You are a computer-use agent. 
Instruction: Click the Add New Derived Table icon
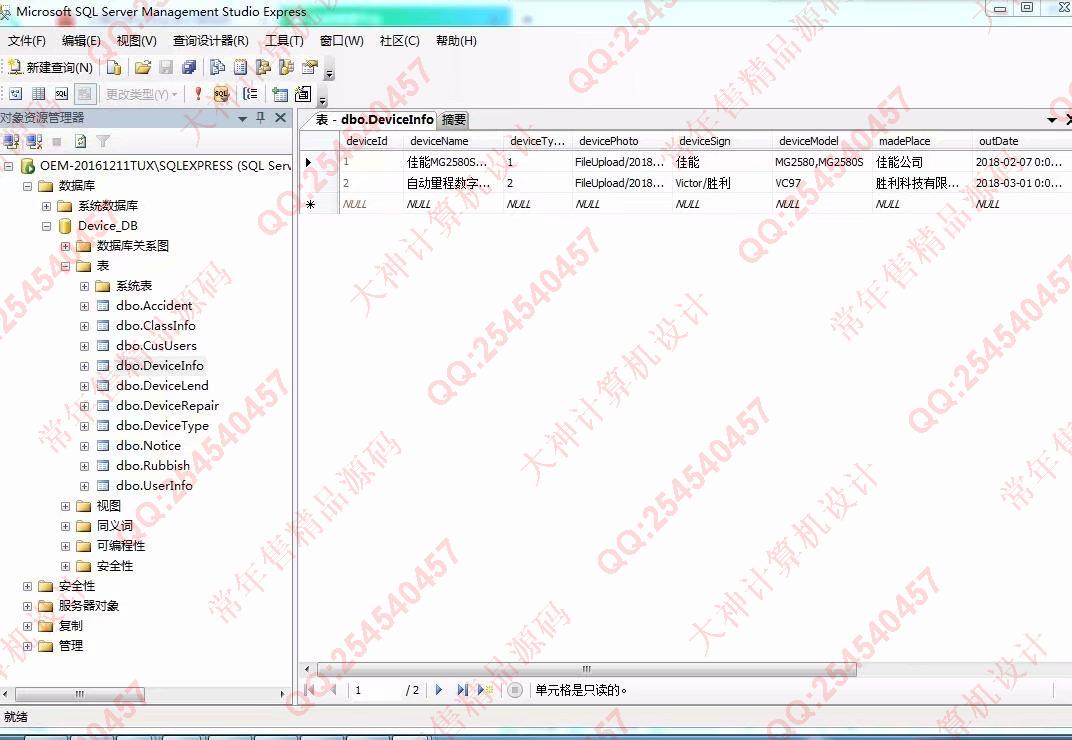(303, 94)
